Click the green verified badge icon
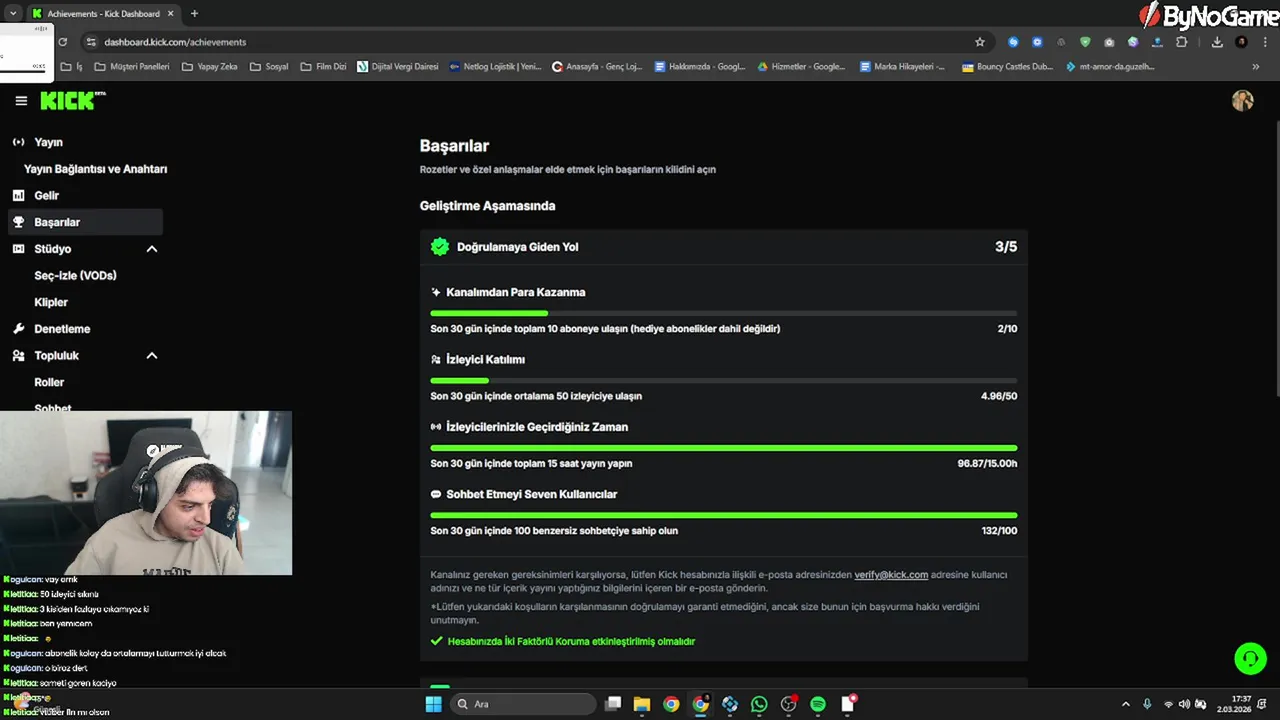 (x=440, y=247)
